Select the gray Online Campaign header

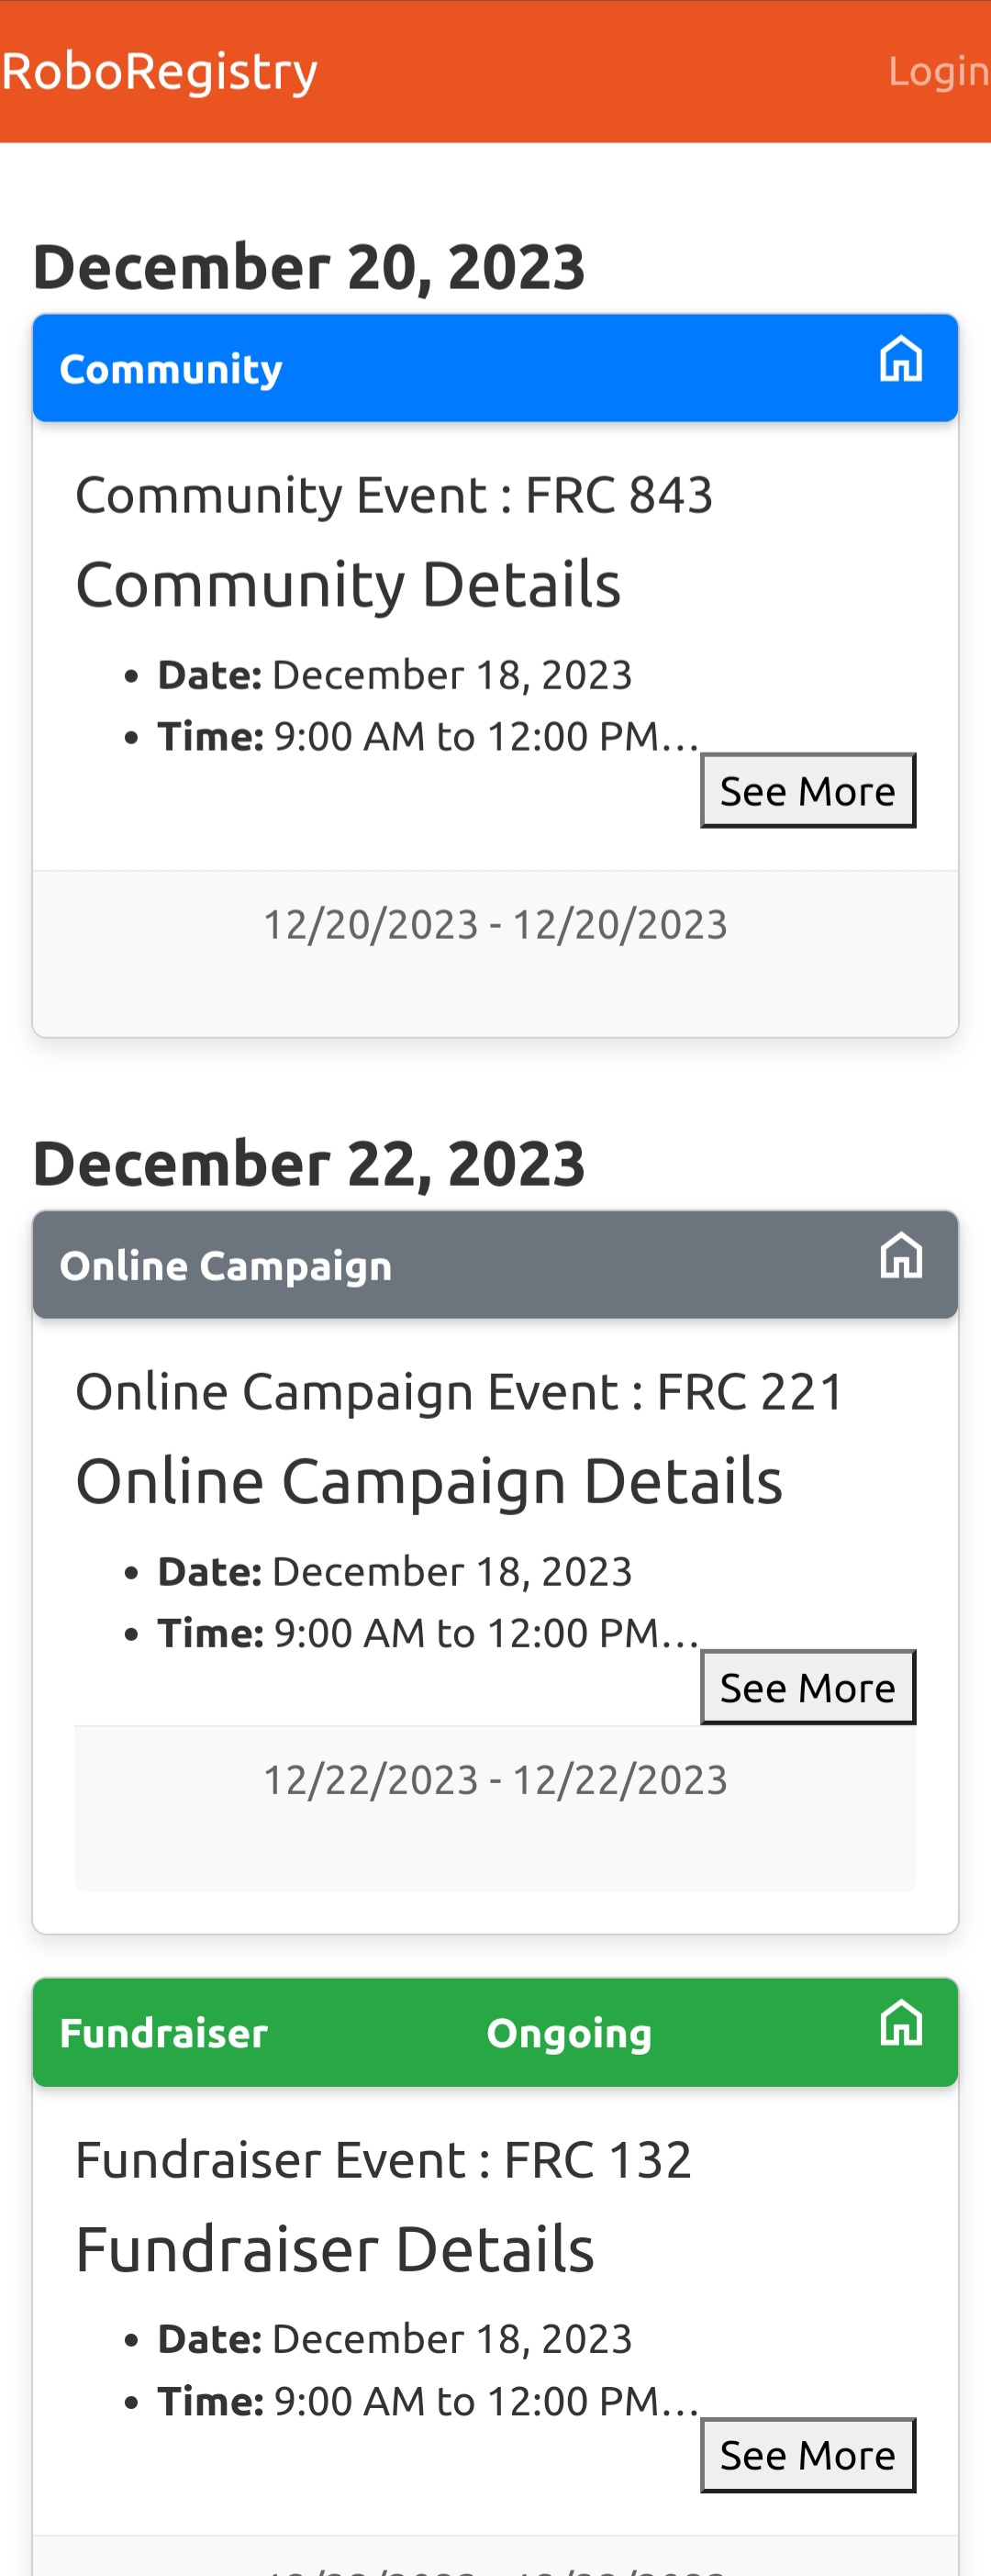(495, 1265)
